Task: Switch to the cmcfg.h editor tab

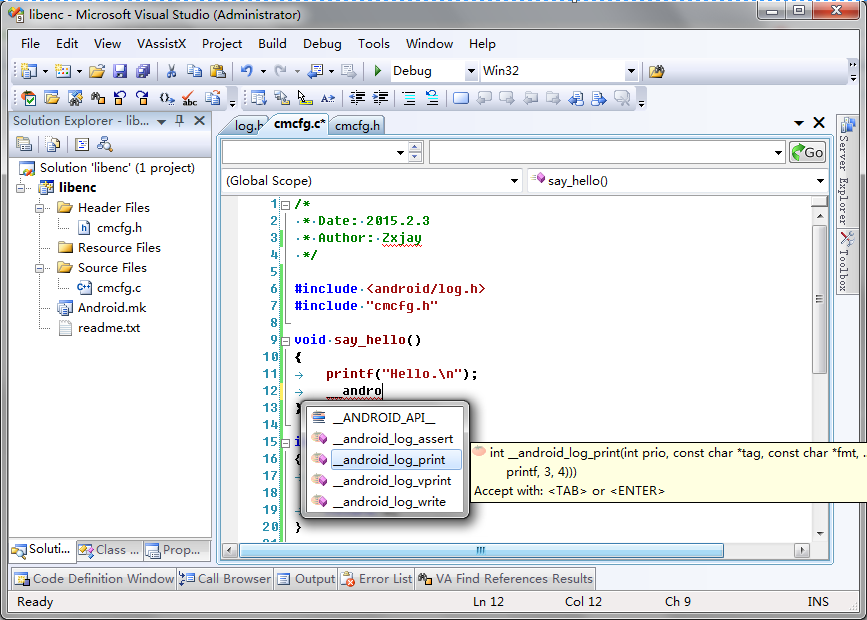Action: [x=357, y=126]
